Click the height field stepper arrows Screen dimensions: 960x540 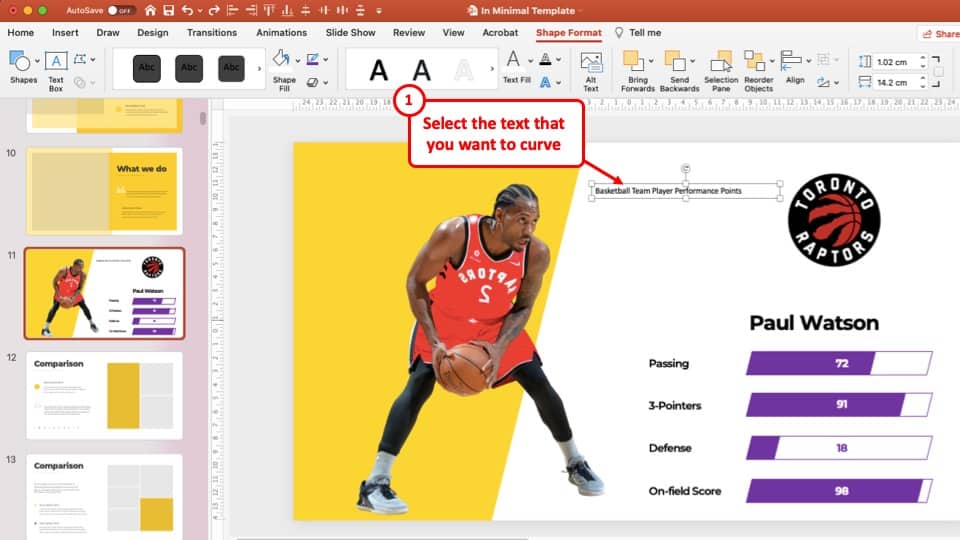click(923, 62)
